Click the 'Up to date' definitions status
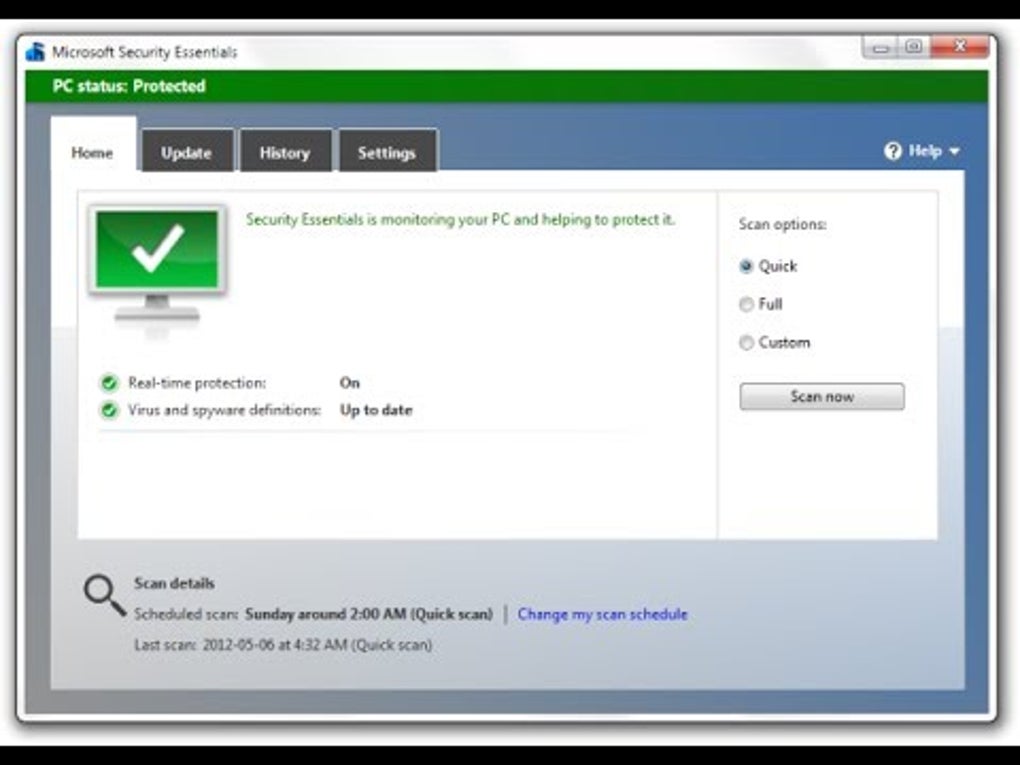Image resolution: width=1020 pixels, height=765 pixels. (376, 410)
